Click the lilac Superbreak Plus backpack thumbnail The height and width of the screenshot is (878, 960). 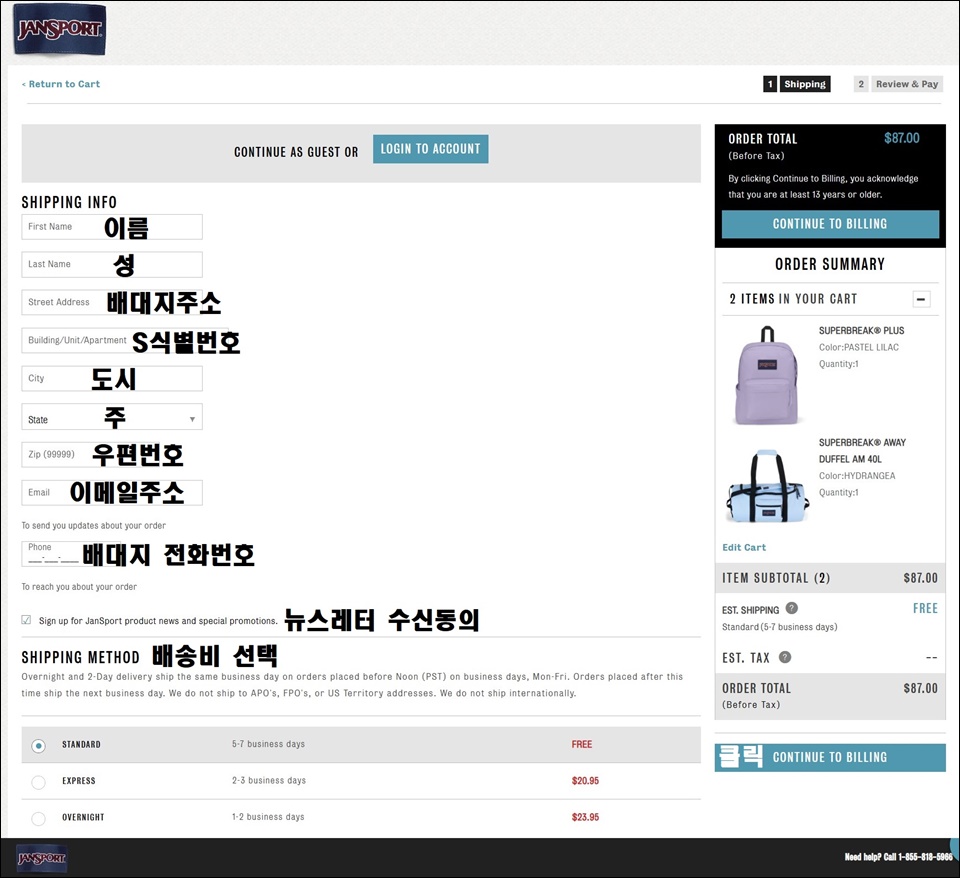(x=767, y=375)
